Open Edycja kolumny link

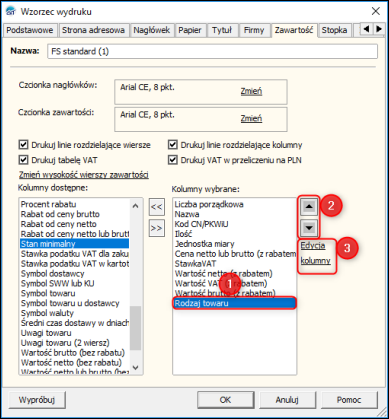point(316,253)
